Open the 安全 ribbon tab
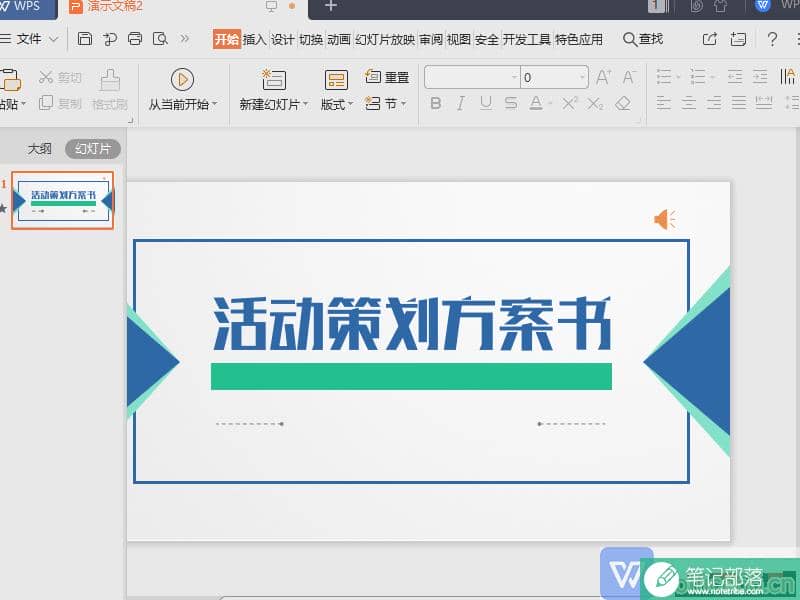This screenshot has height=600, width=800. 487,39
